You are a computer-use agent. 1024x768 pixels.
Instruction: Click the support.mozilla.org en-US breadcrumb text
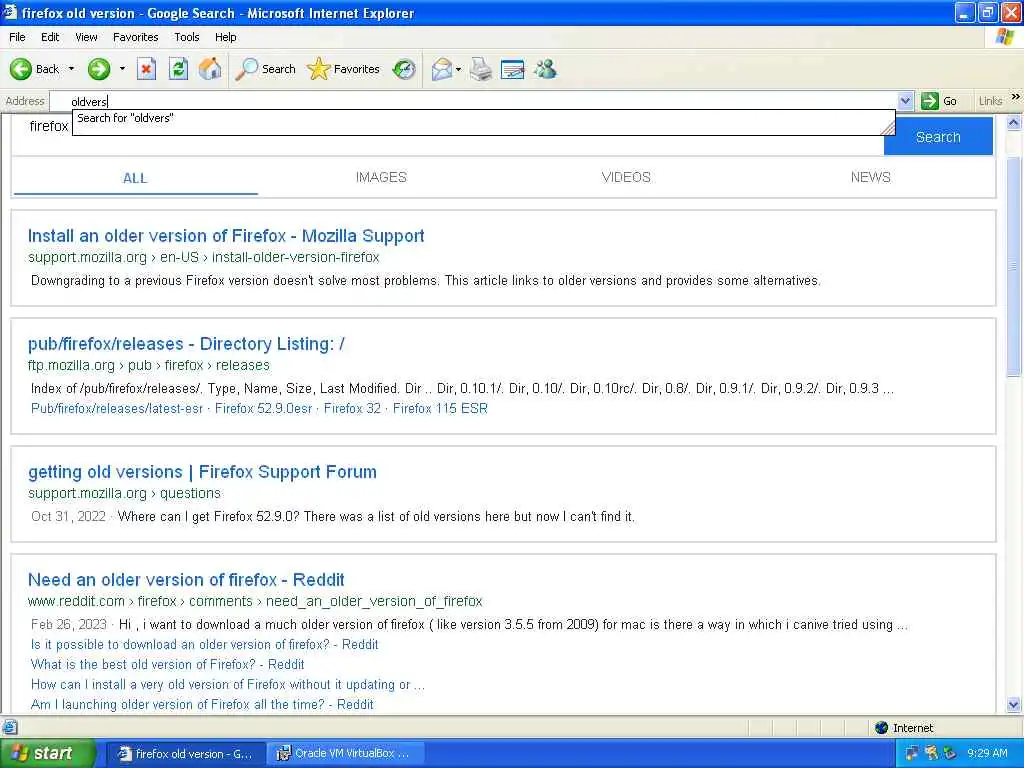(x=203, y=257)
